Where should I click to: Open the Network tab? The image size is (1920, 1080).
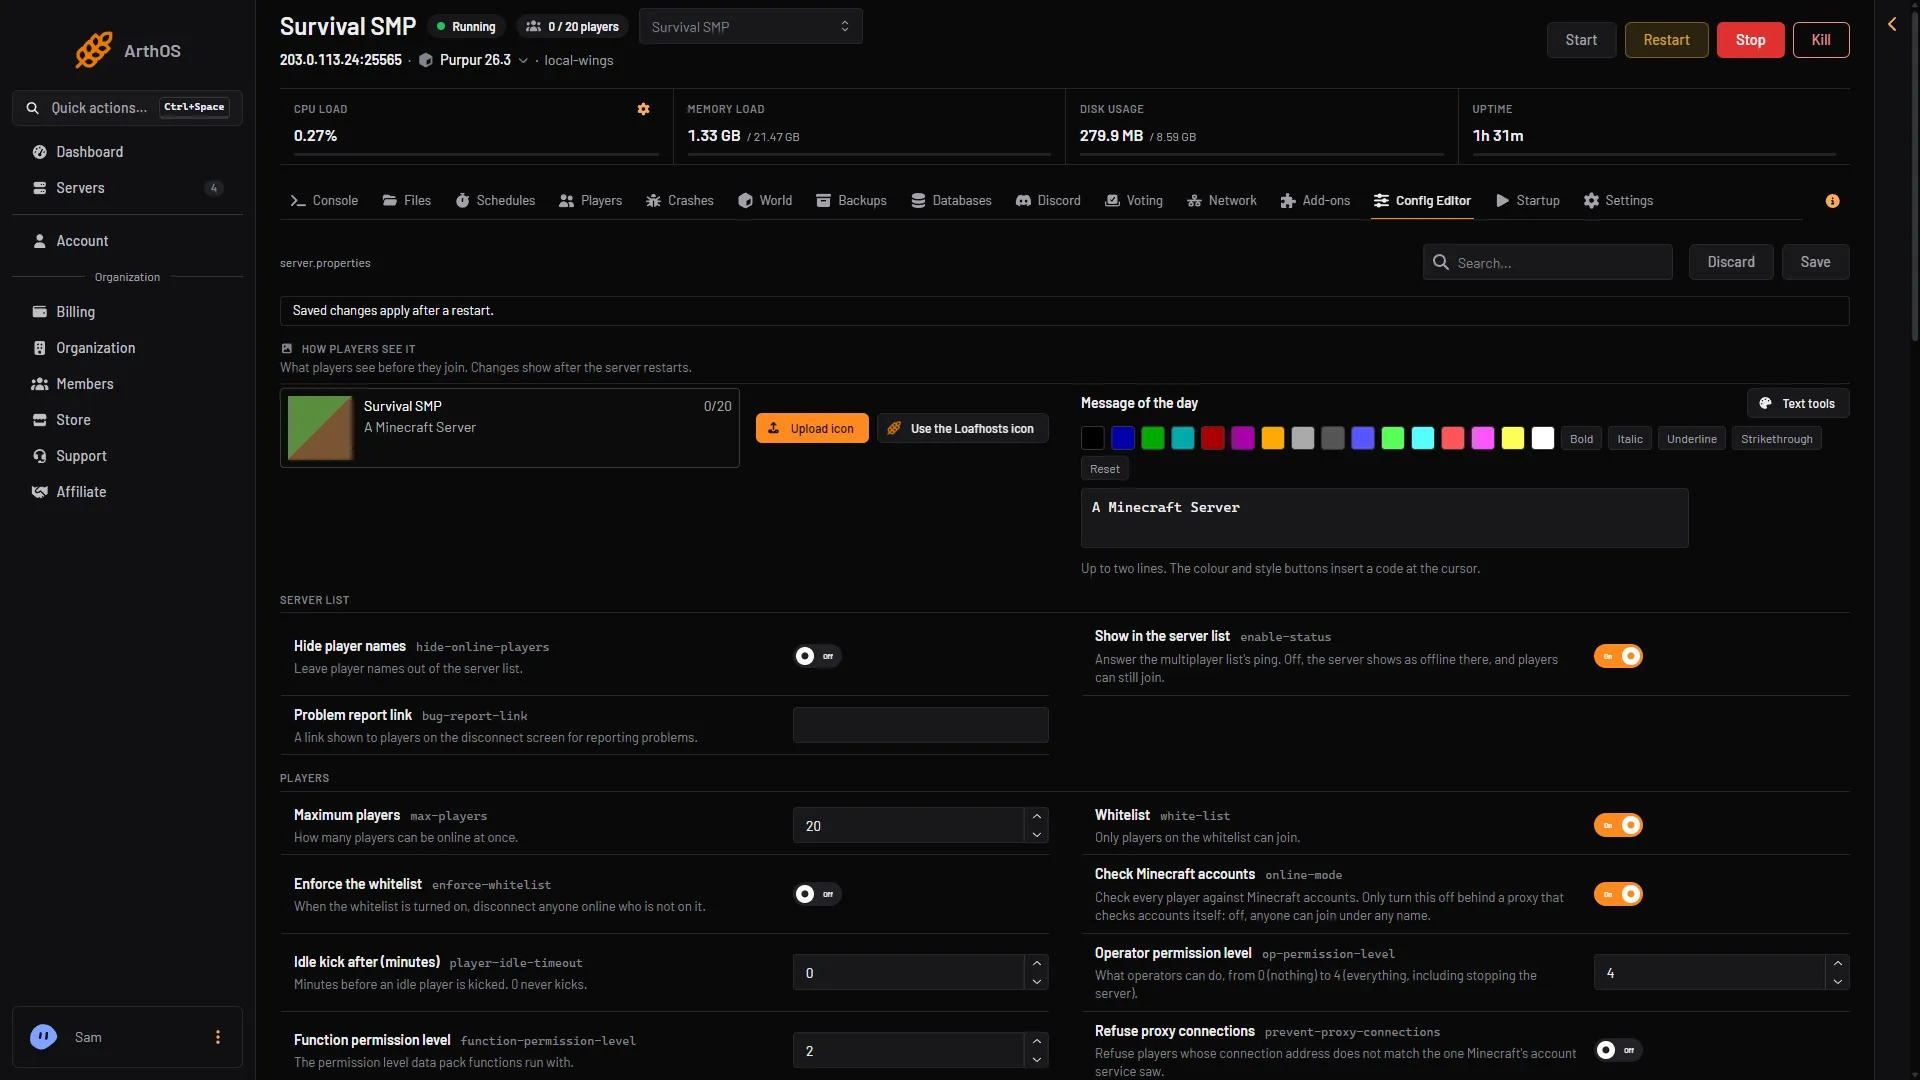point(1222,201)
